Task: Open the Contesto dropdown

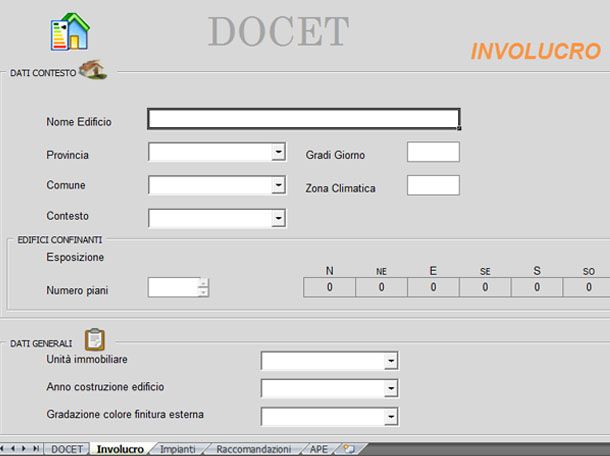Action: (x=279, y=218)
